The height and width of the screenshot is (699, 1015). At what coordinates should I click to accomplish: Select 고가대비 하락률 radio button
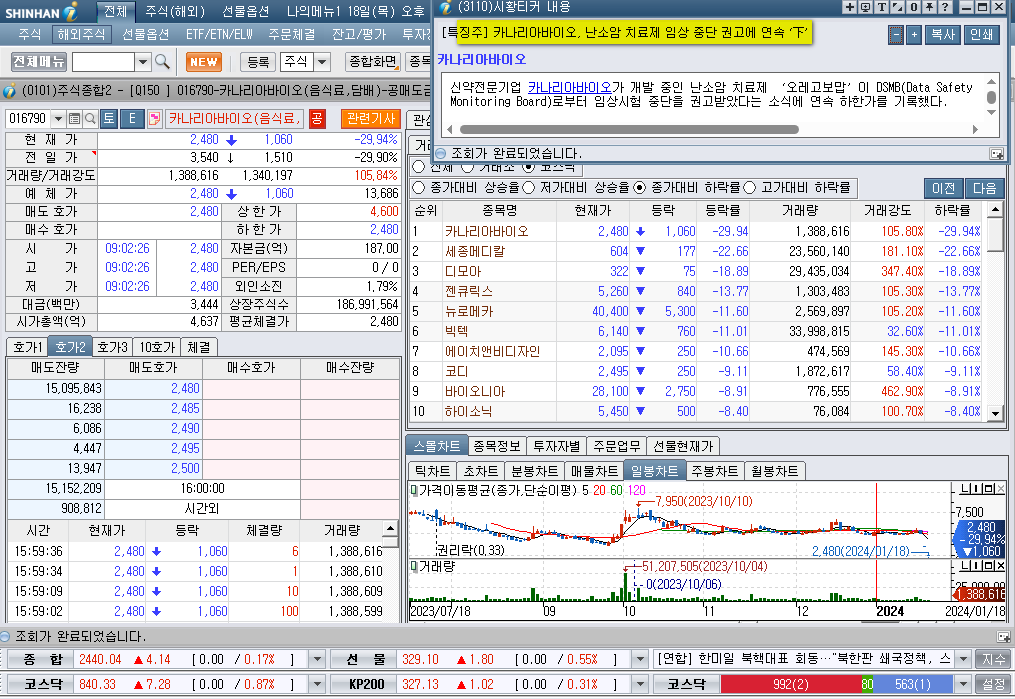coord(750,188)
